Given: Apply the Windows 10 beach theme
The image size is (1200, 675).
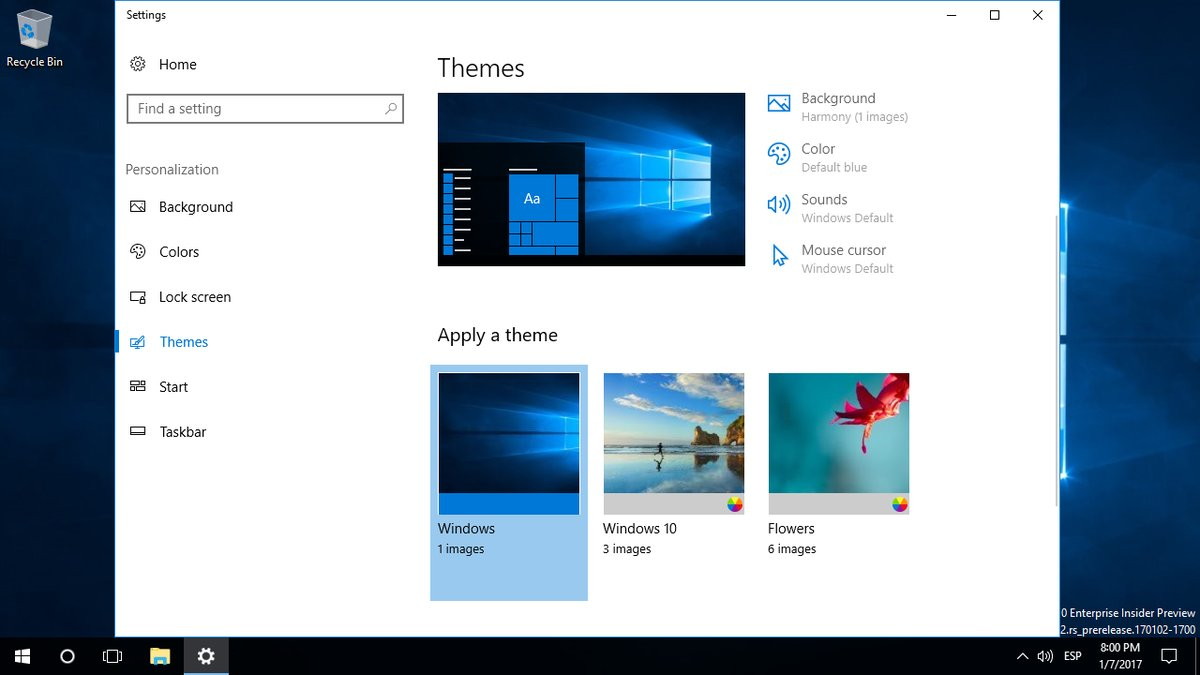Looking at the screenshot, I should 674,443.
